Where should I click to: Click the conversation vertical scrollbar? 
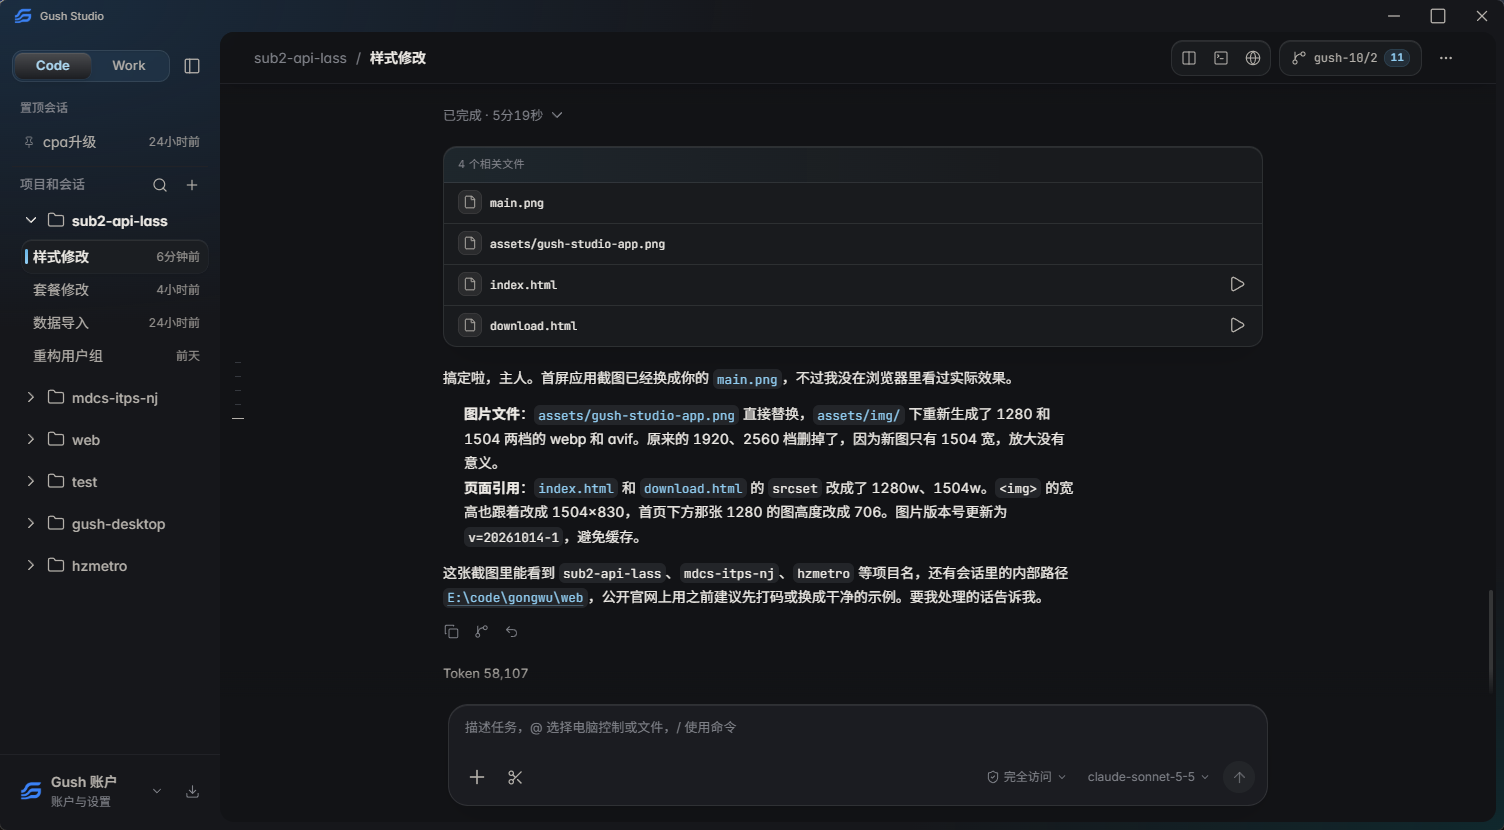coord(1490,640)
